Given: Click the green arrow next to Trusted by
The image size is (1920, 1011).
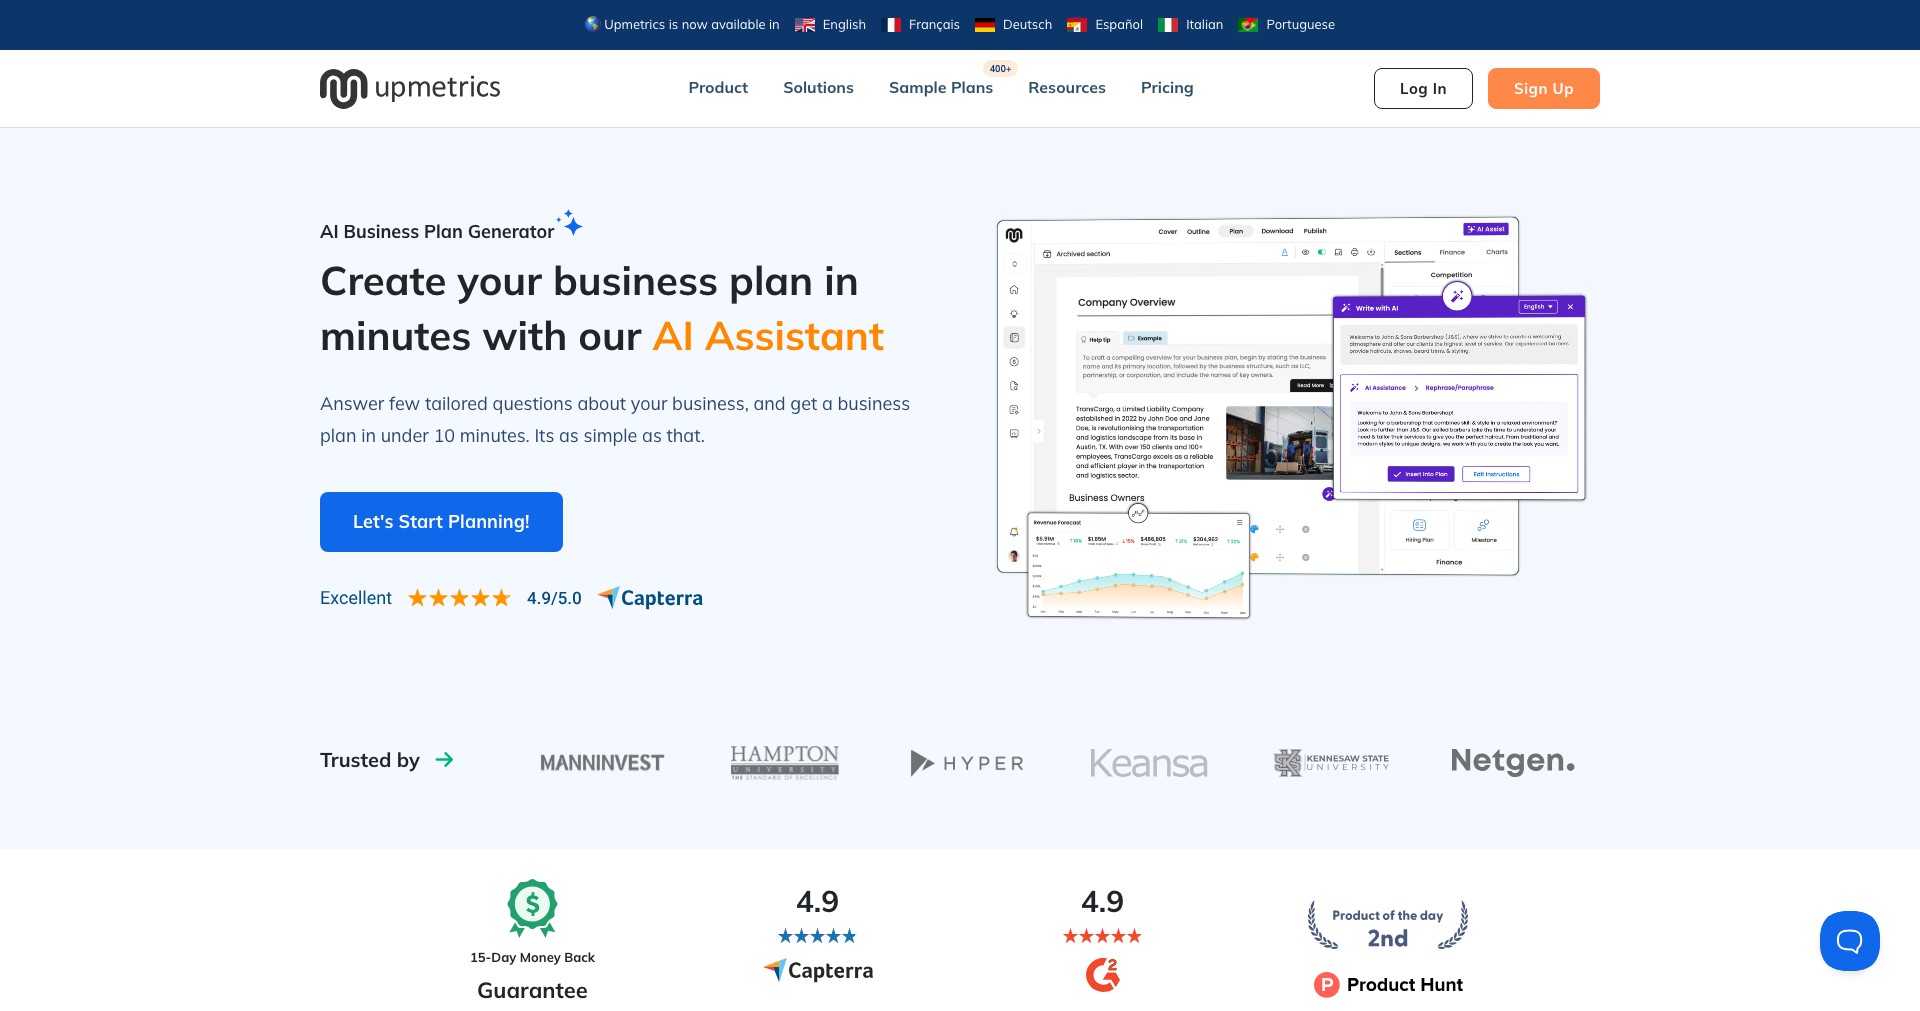Looking at the screenshot, I should click(445, 760).
